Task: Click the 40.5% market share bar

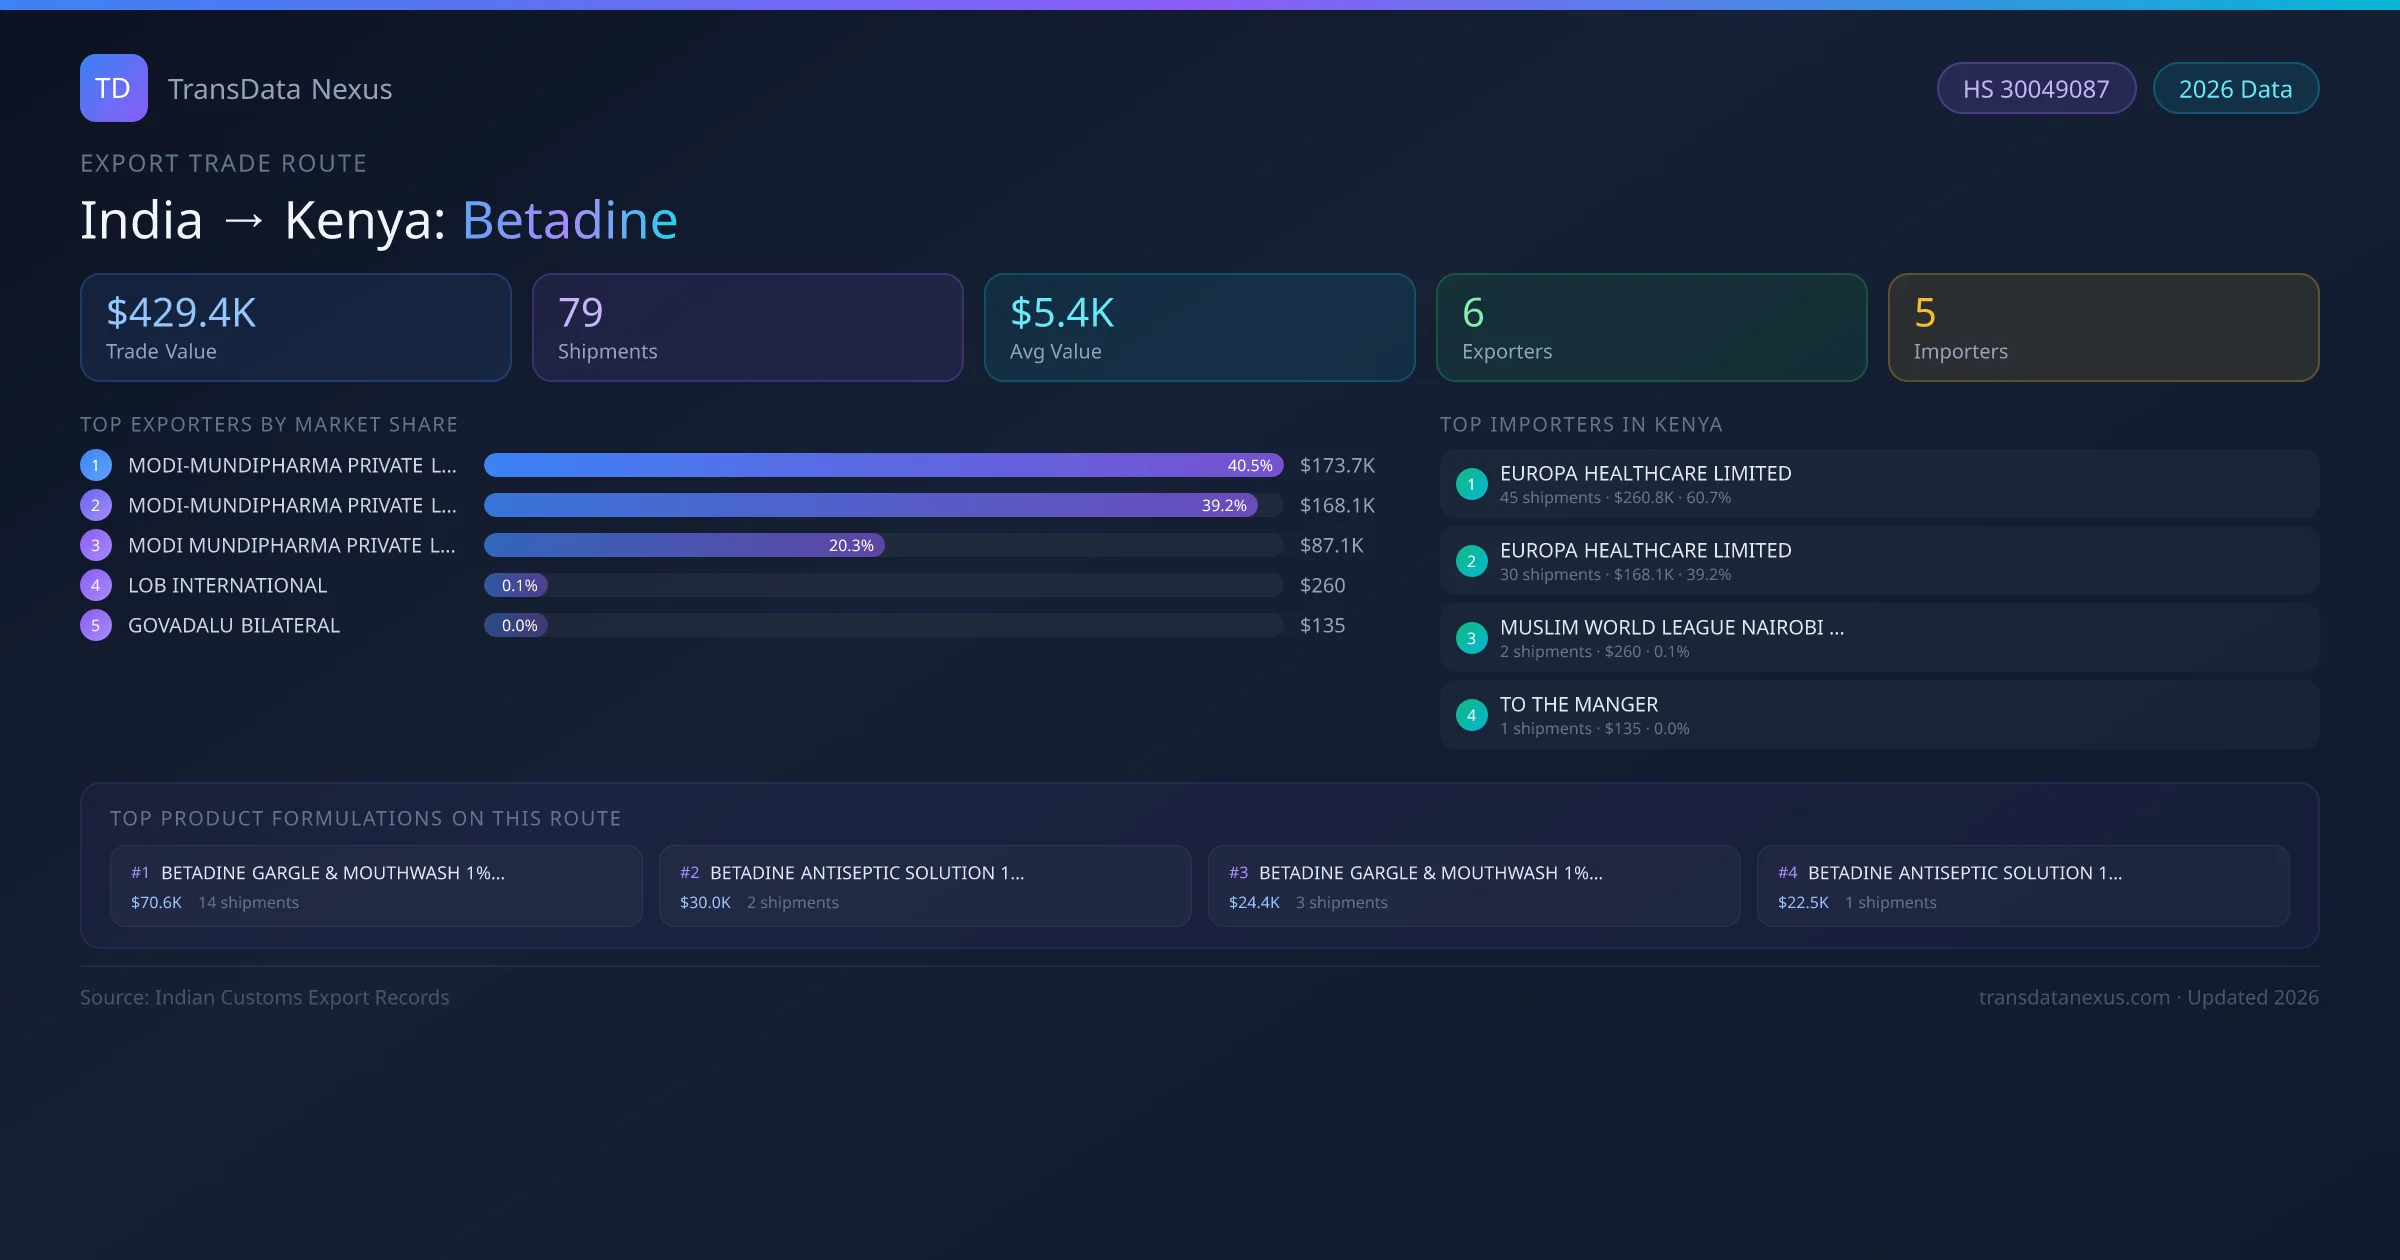Action: click(882, 465)
